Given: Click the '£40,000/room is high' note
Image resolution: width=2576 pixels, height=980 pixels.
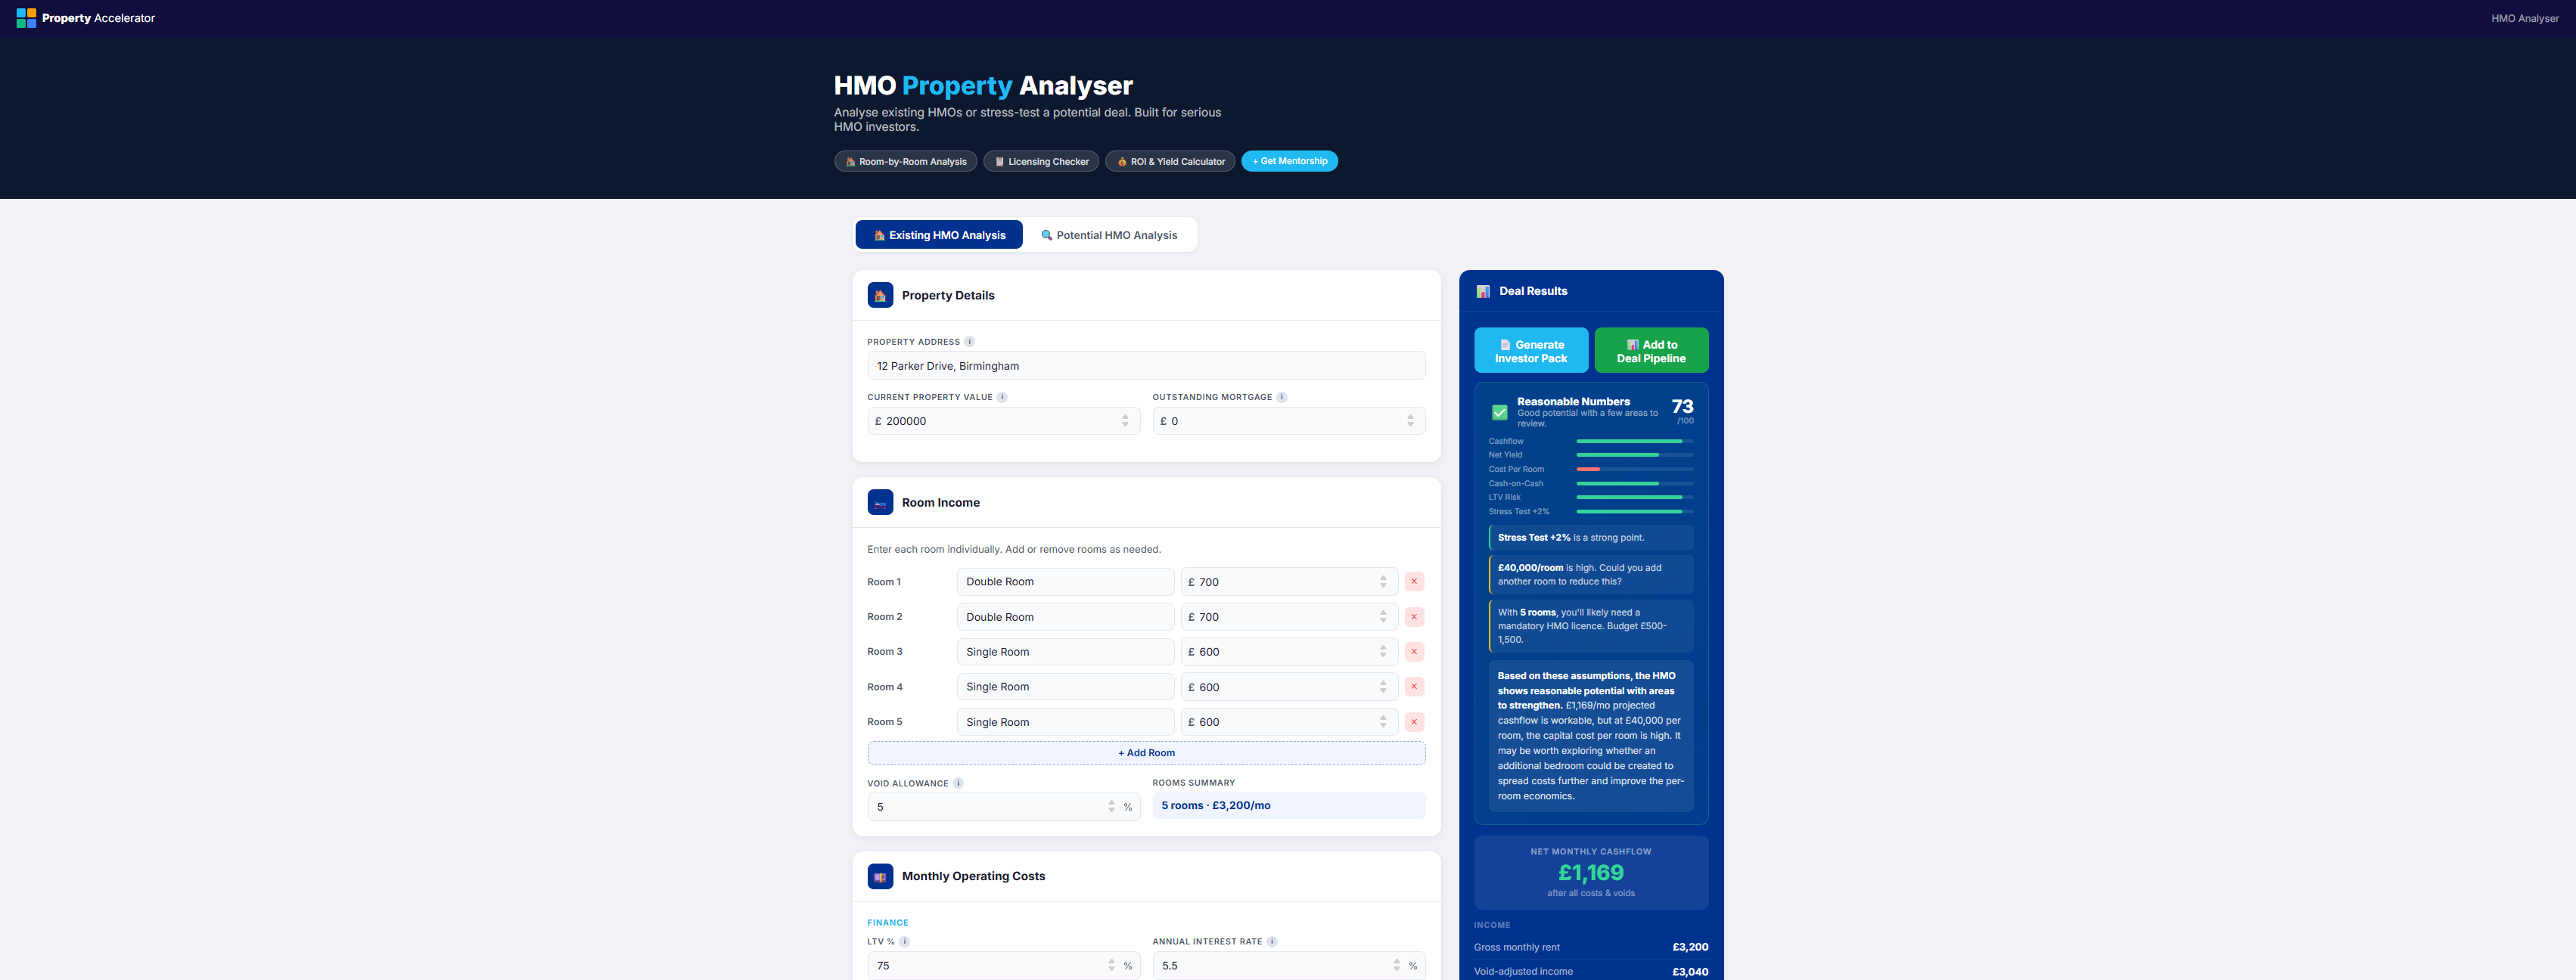Looking at the screenshot, I should click(1591, 575).
